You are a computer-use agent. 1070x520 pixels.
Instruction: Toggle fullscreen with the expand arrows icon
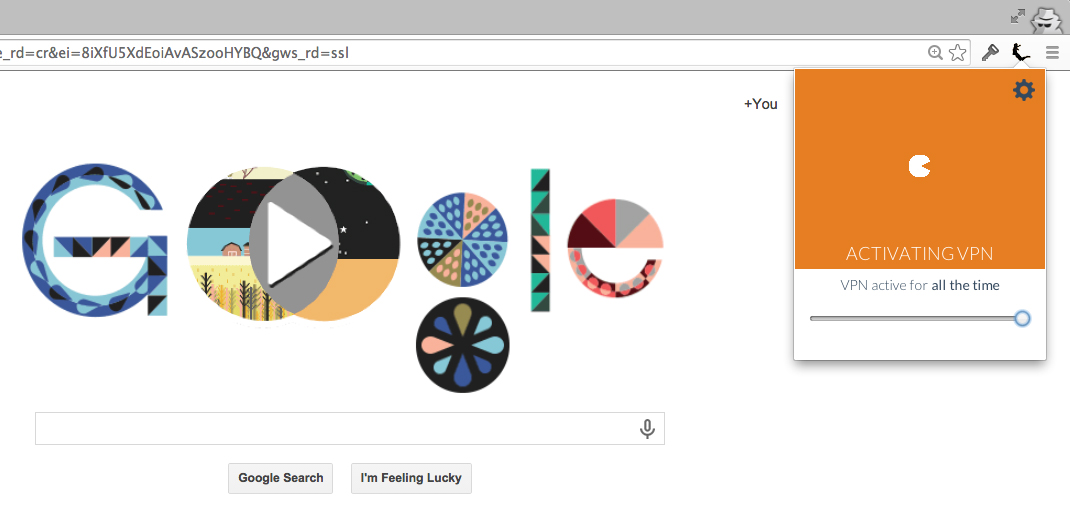pyautogui.click(x=1017, y=16)
